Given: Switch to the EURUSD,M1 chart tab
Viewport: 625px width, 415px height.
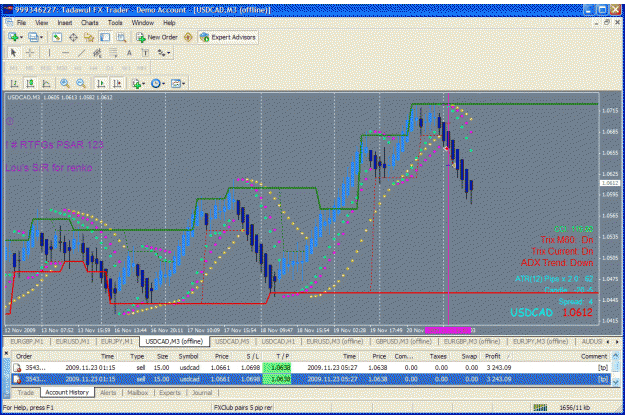Looking at the screenshot, I should coord(72,342).
